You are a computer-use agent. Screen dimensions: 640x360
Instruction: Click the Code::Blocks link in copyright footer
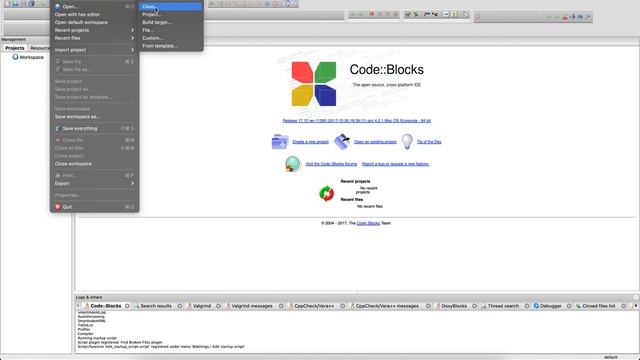click(368, 223)
